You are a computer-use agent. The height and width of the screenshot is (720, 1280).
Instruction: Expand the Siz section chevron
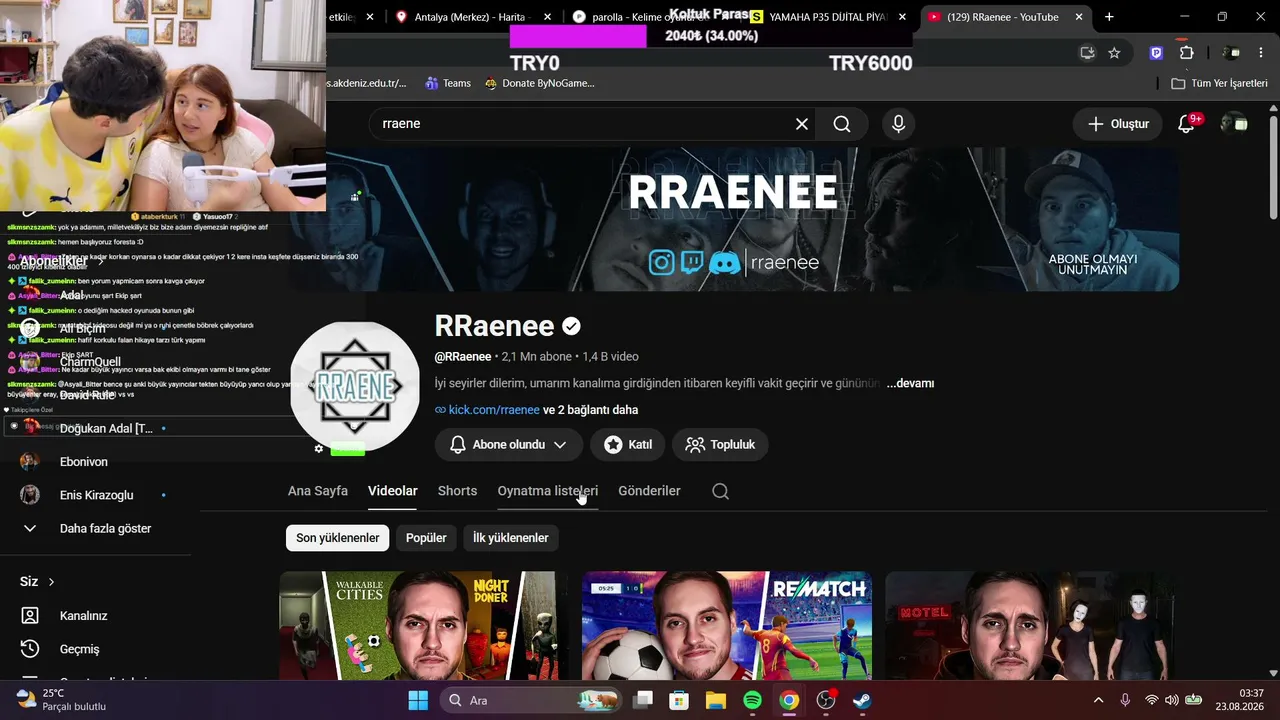(51, 582)
